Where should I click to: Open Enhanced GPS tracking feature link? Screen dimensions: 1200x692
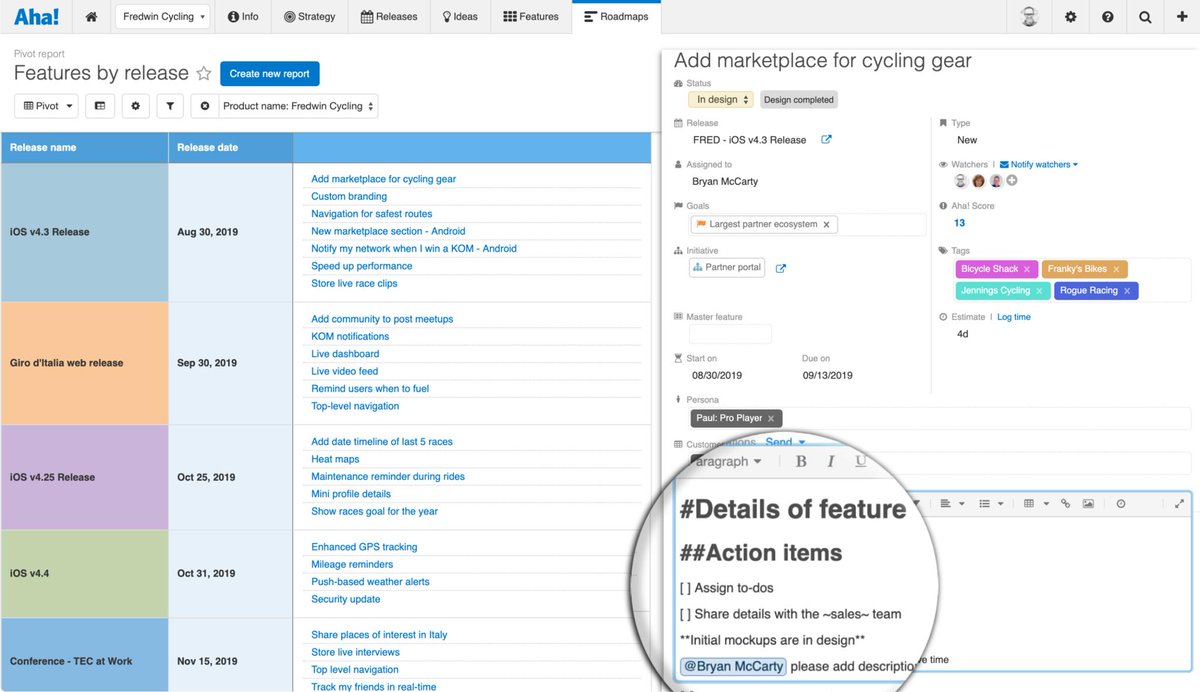pyautogui.click(x=364, y=547)
